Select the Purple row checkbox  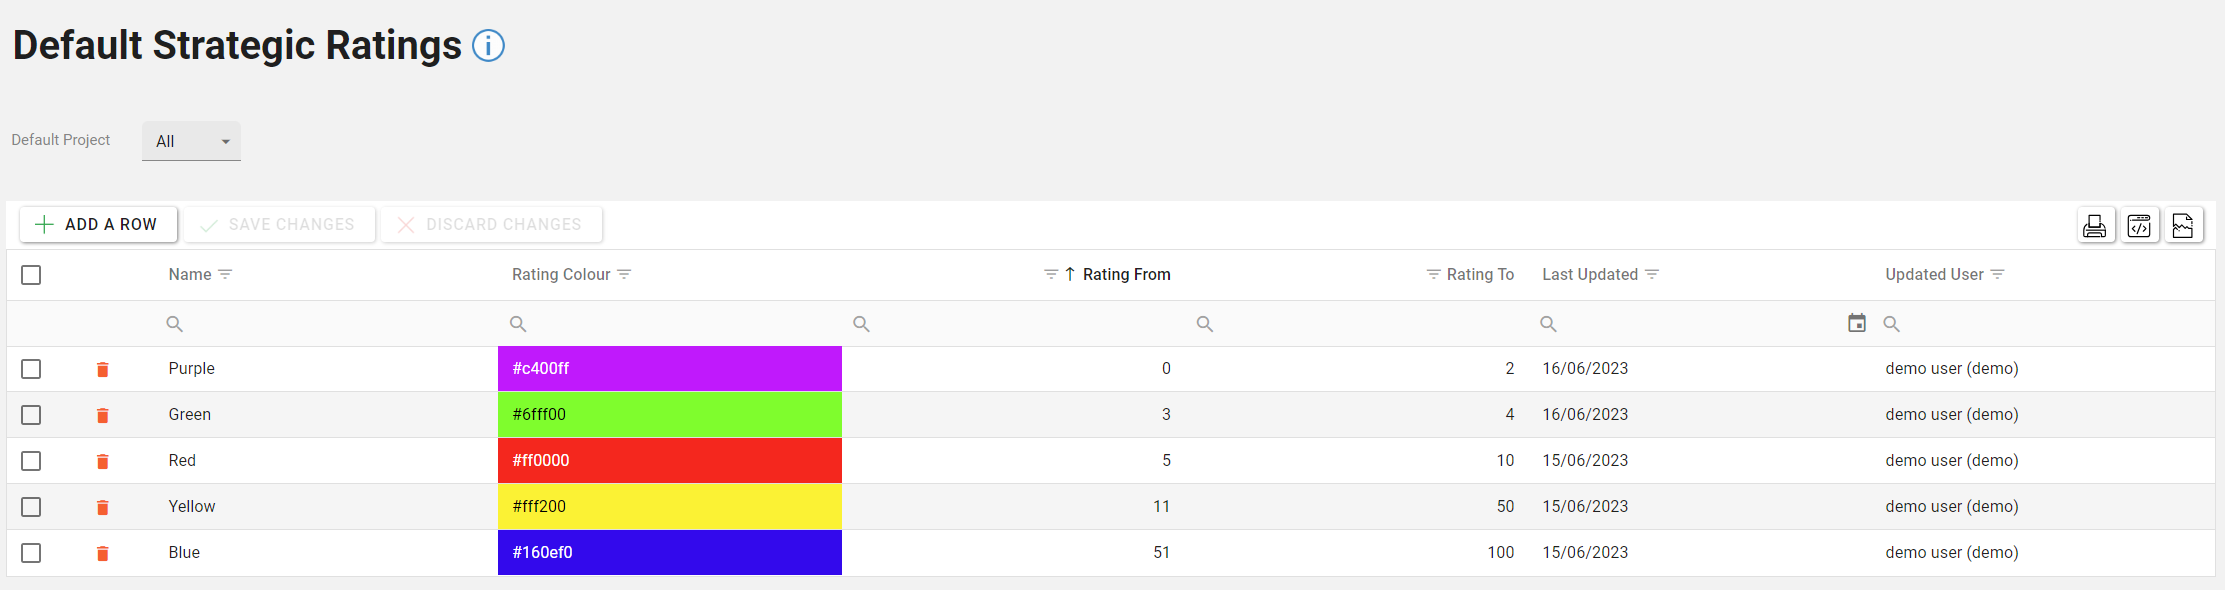pyautogui.click(x=31, y=369)
